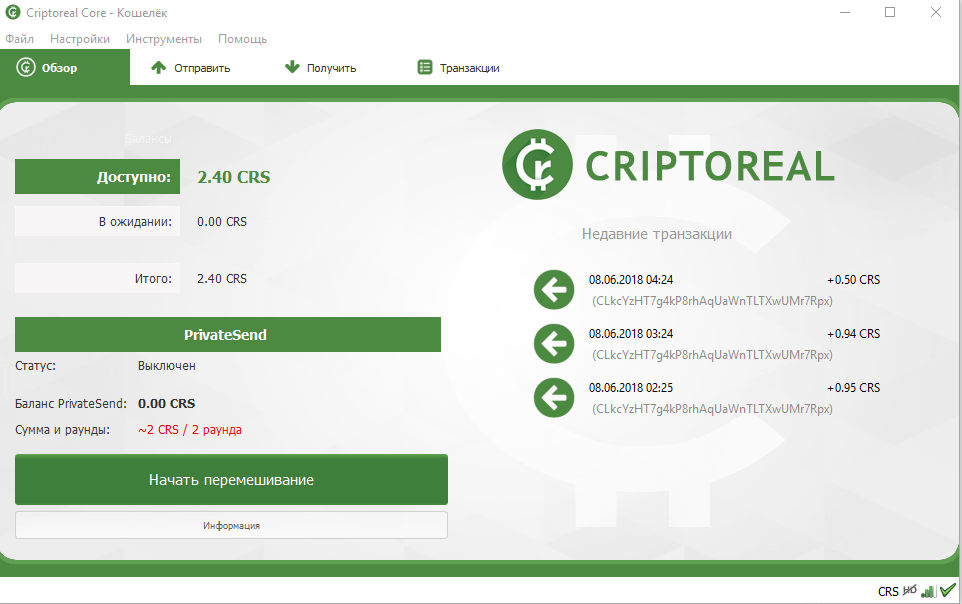
Task: Click the incoming arrow icon for 02:25 transaction
Action: (554, 398)
